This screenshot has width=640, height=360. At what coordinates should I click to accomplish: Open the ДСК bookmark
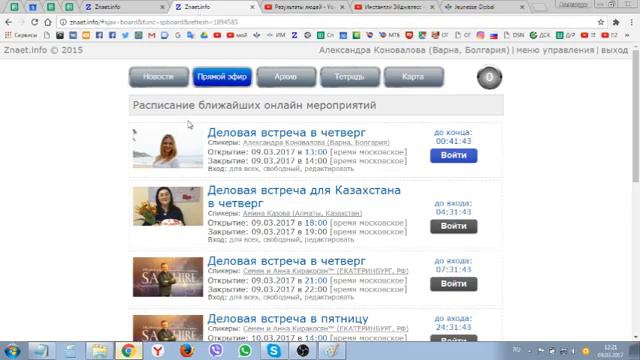tap(540, 35)
